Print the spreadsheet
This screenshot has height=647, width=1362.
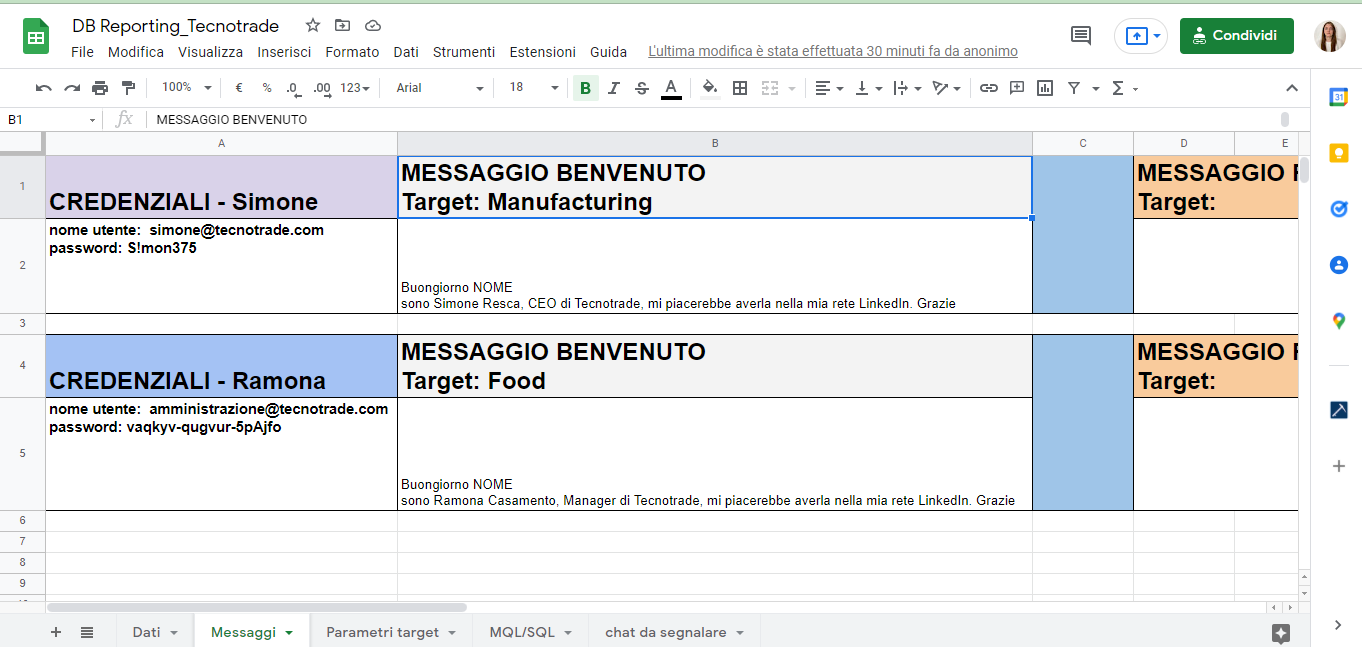point(100,88)
